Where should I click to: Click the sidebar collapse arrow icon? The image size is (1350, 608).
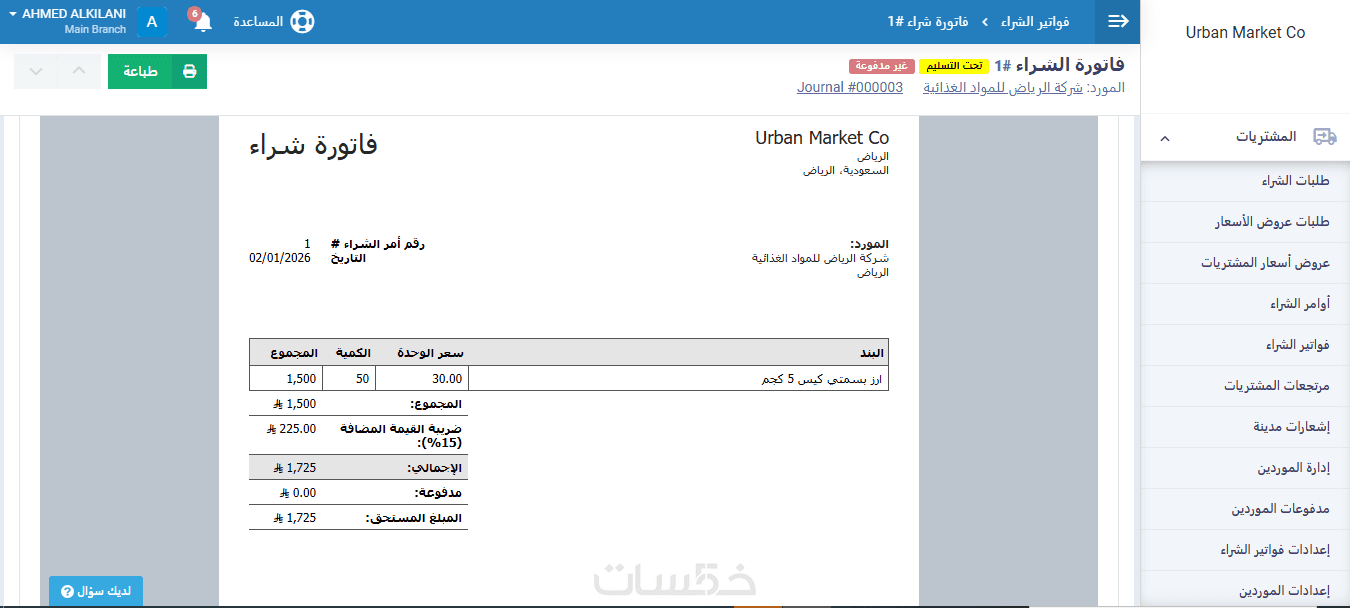tap(1118, 21)
